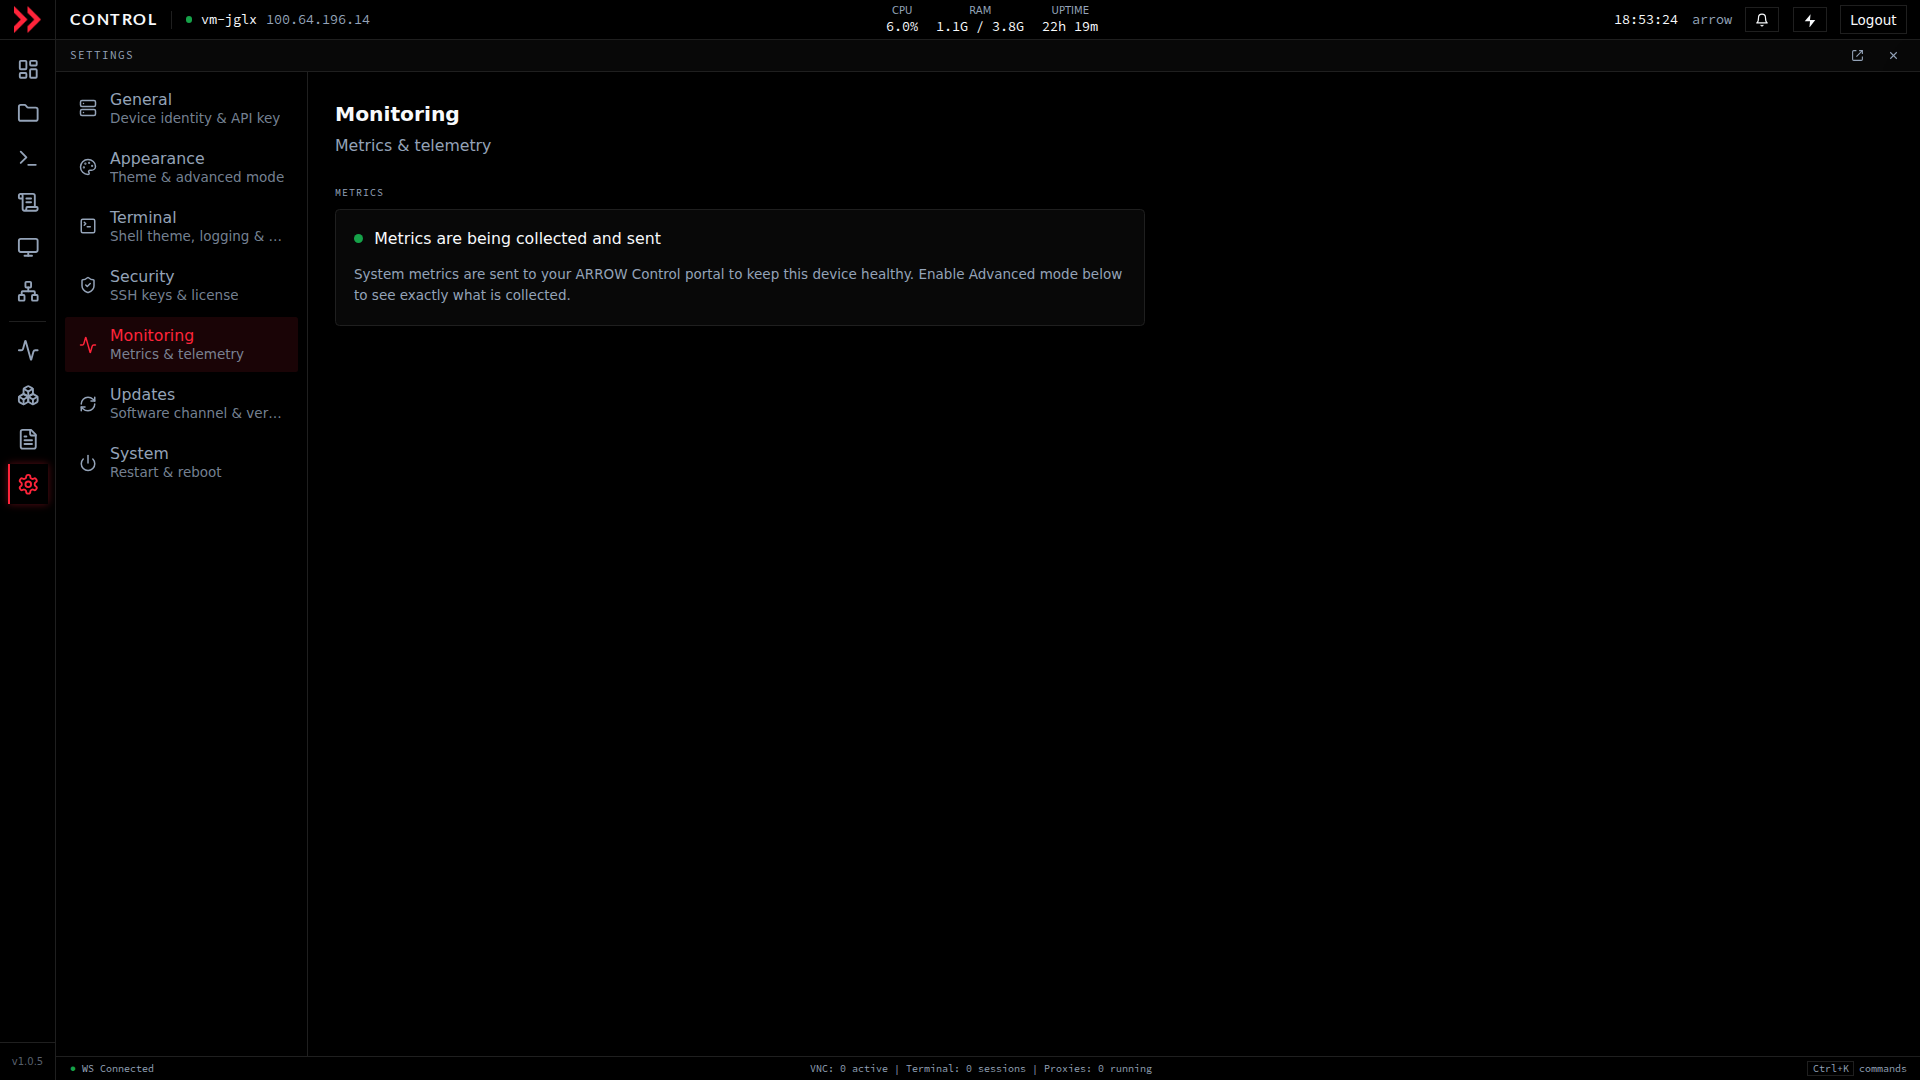Viewport: 1920px width, 1080px height.
Task: Select General settings section
Action: click(181, 108)
